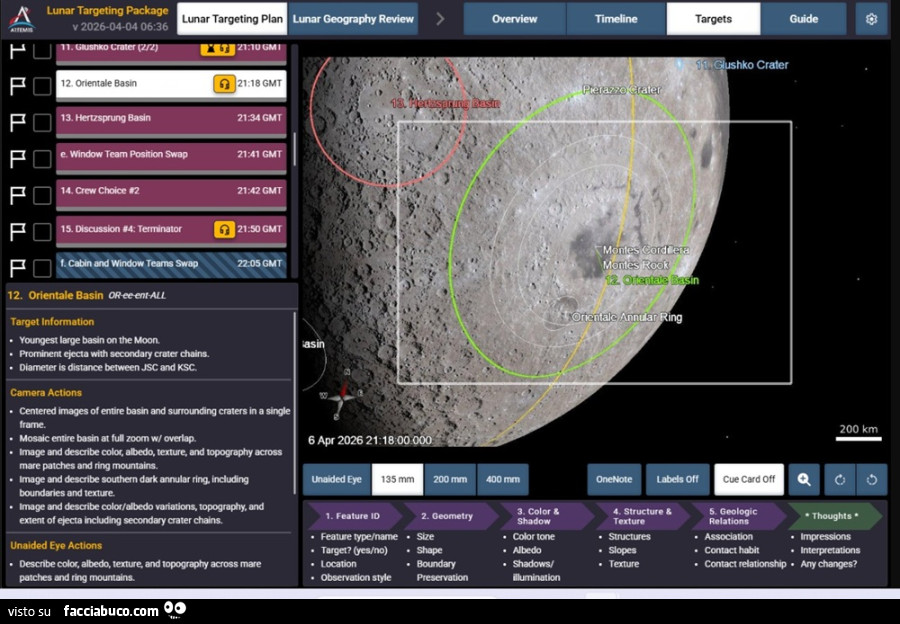Select the magnifier zoom search icon
900x624 pixels.
tap(804, 479)
